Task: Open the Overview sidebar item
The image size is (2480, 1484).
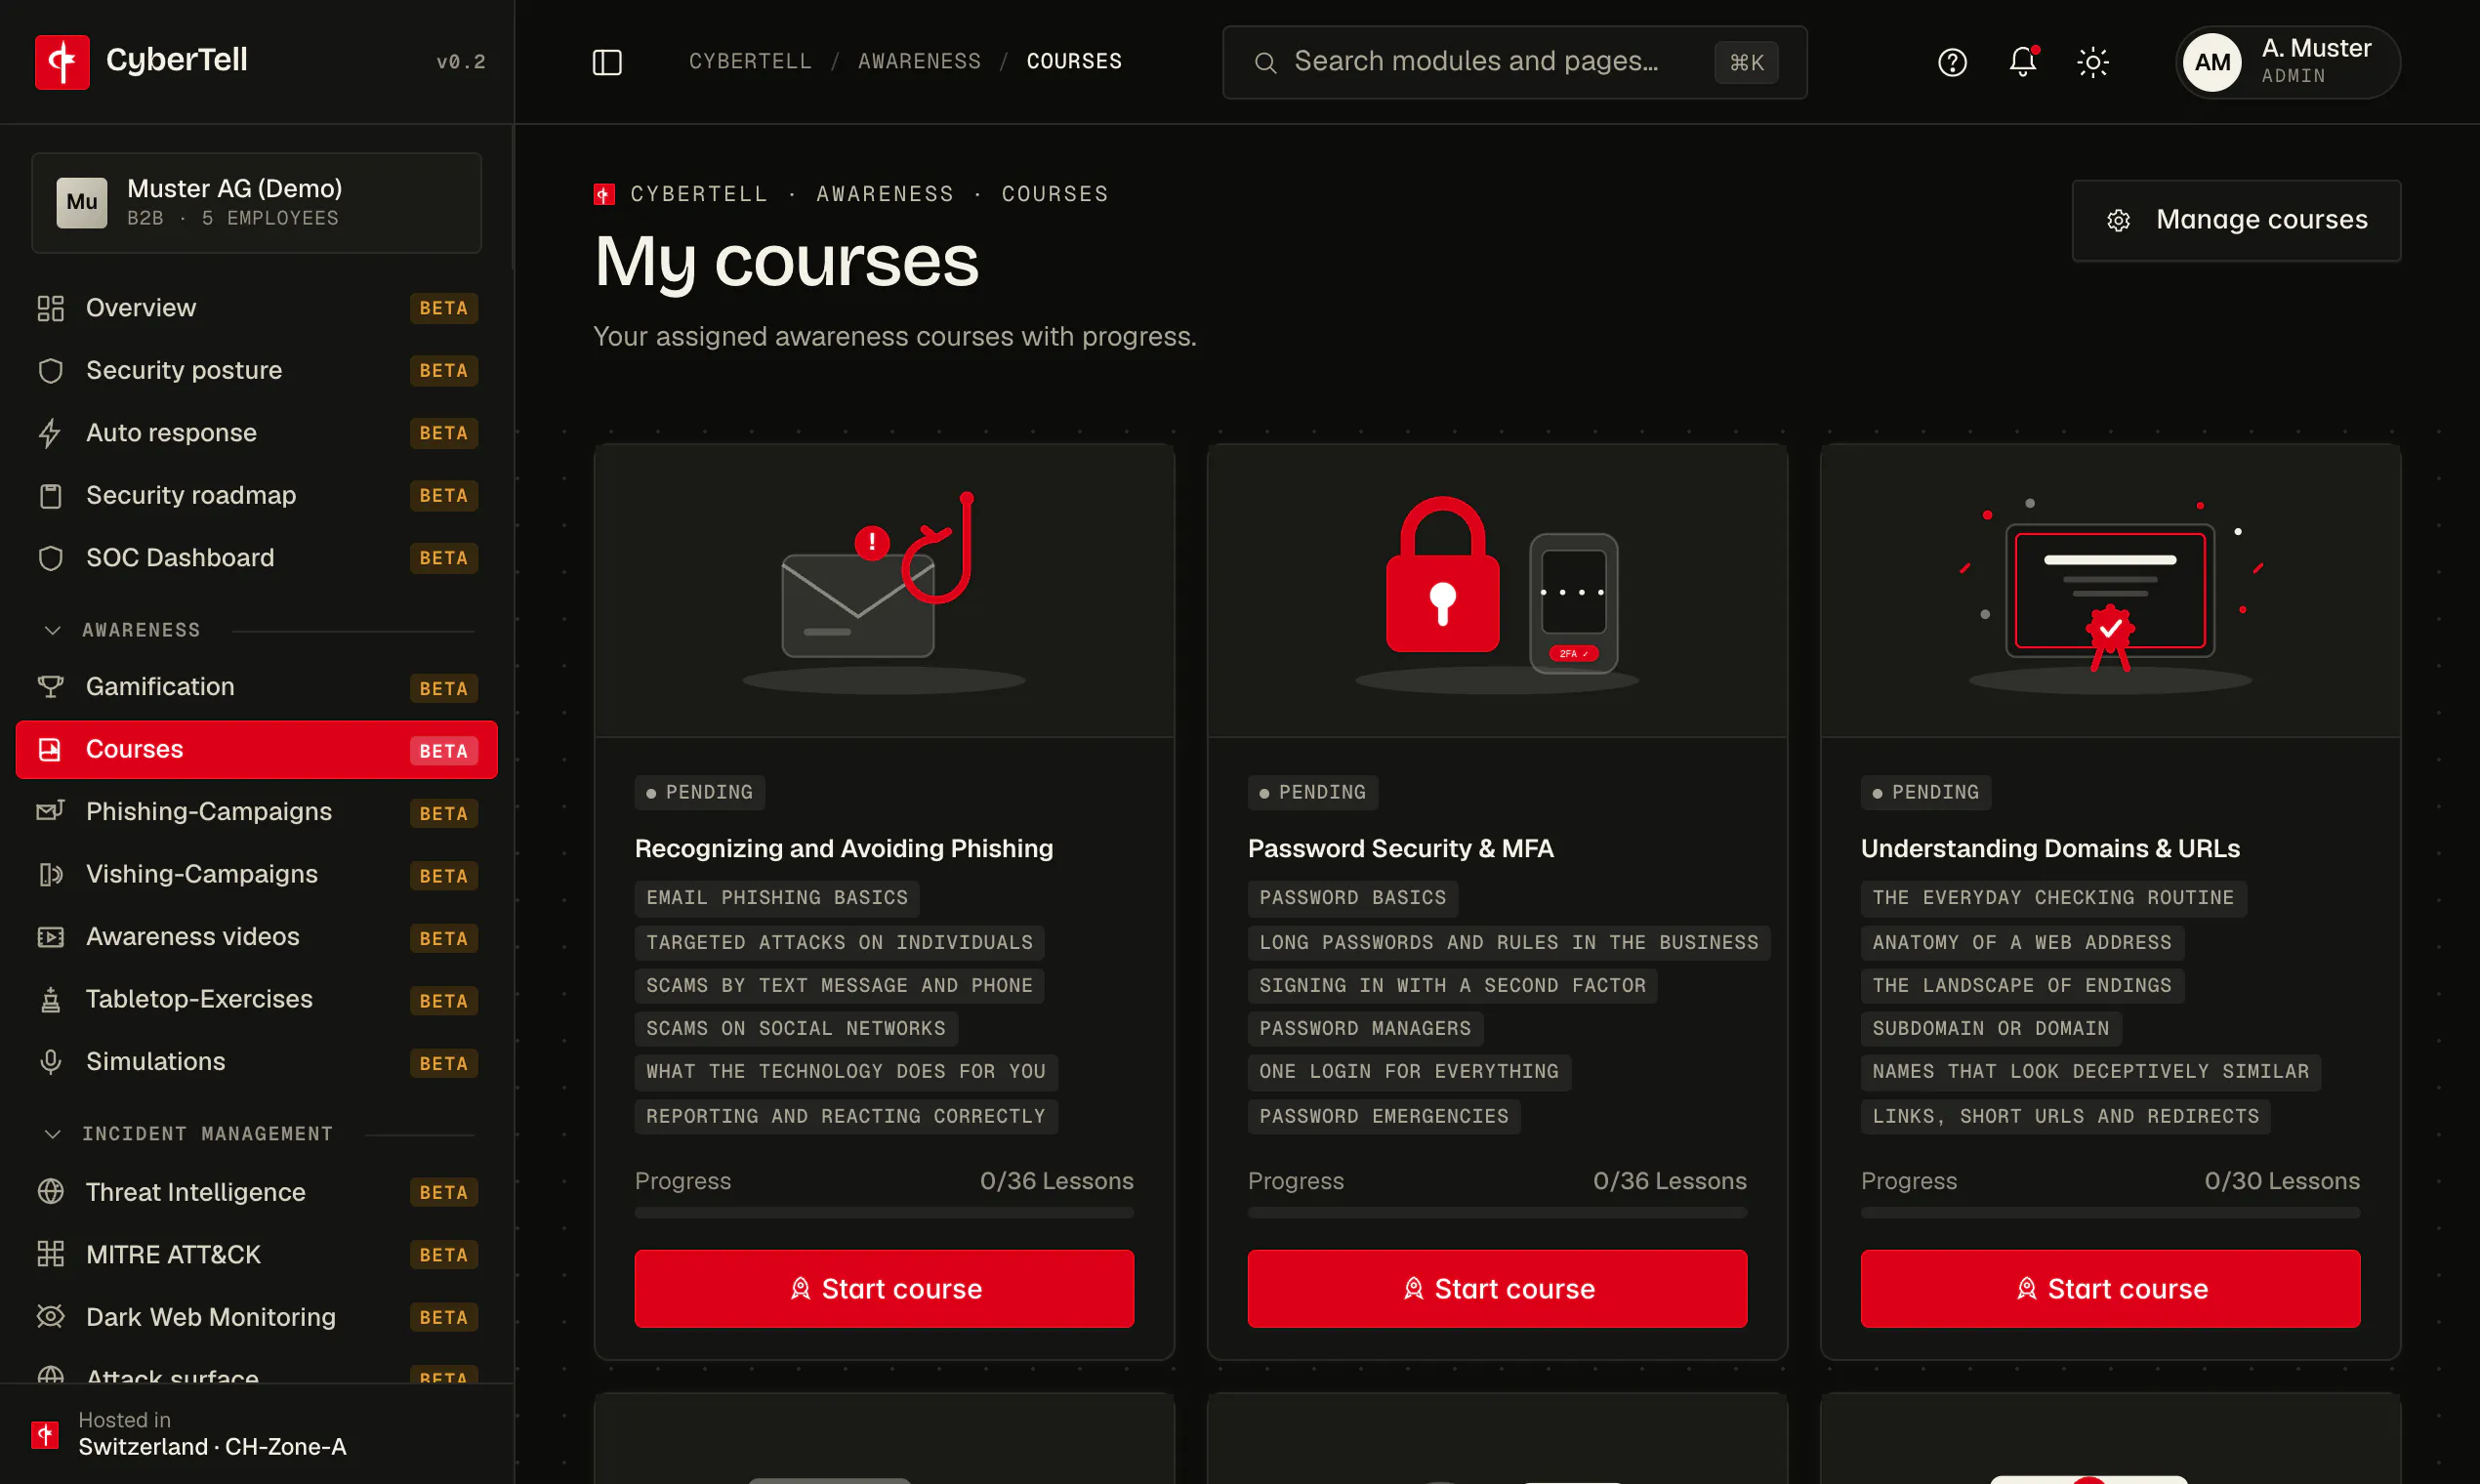Action: (x=257, y=308)
